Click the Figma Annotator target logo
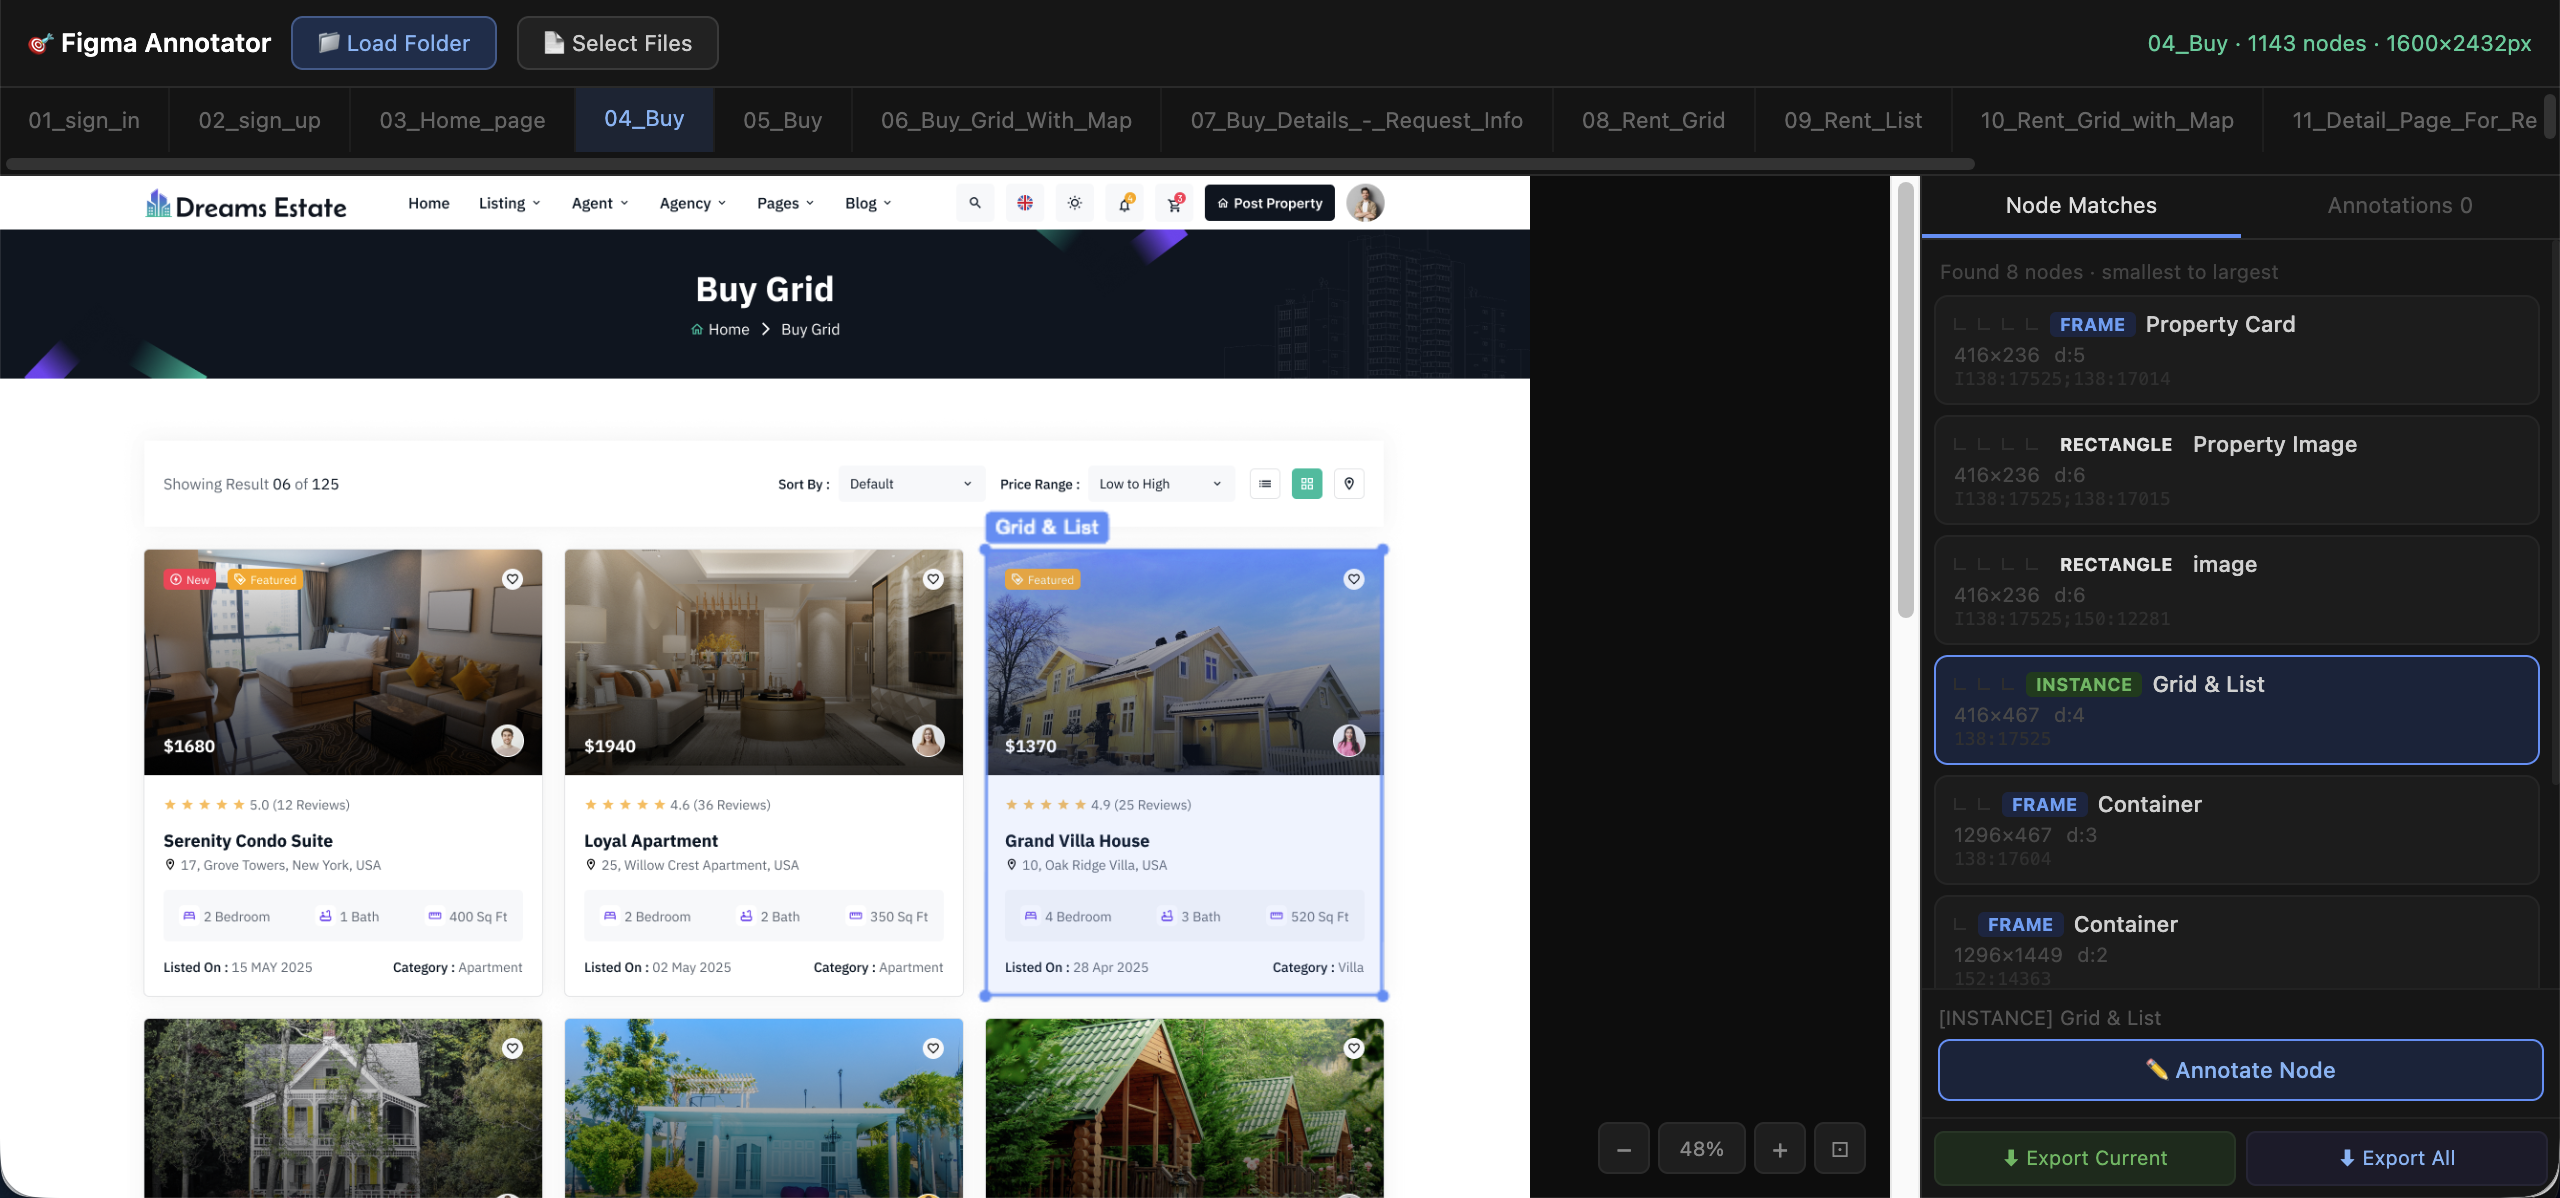Viewport: 2560px width, 1198px height. (x=40, y=43)
